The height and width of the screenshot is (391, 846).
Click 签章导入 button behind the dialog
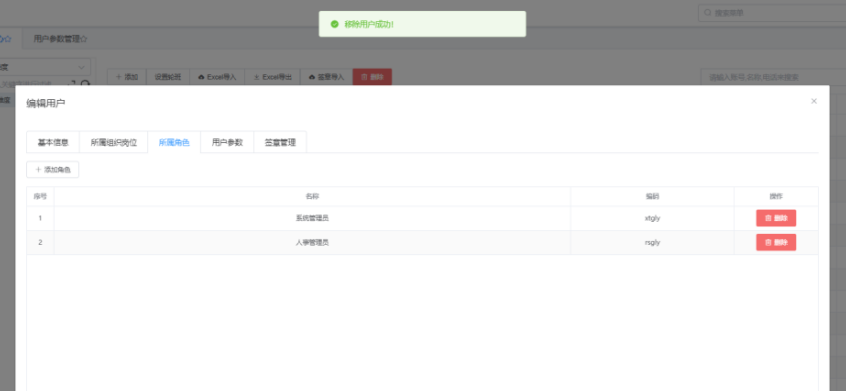(326, 77)
